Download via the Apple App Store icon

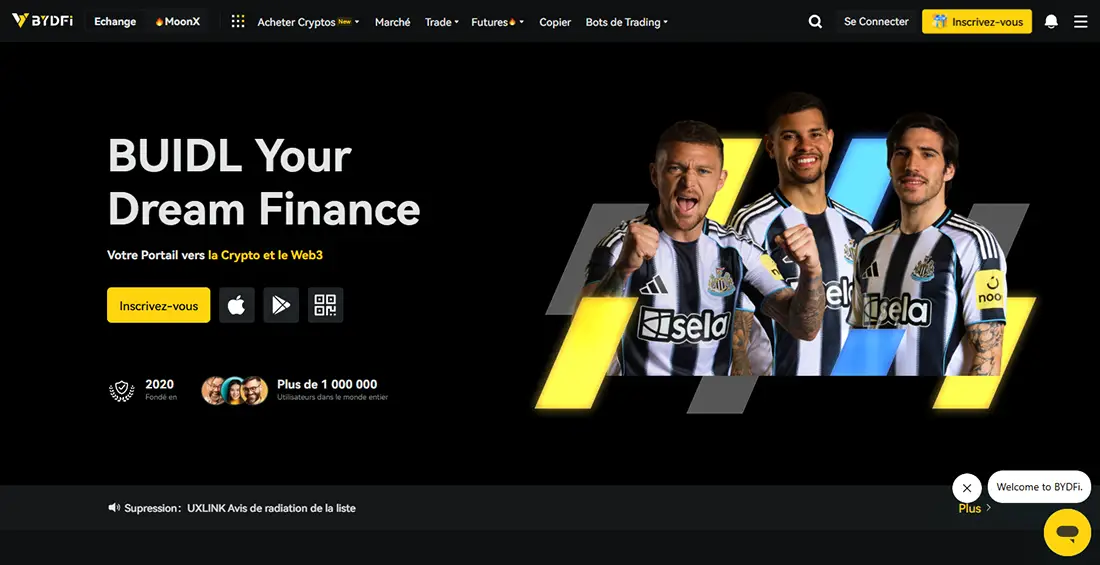click(236, 305)
